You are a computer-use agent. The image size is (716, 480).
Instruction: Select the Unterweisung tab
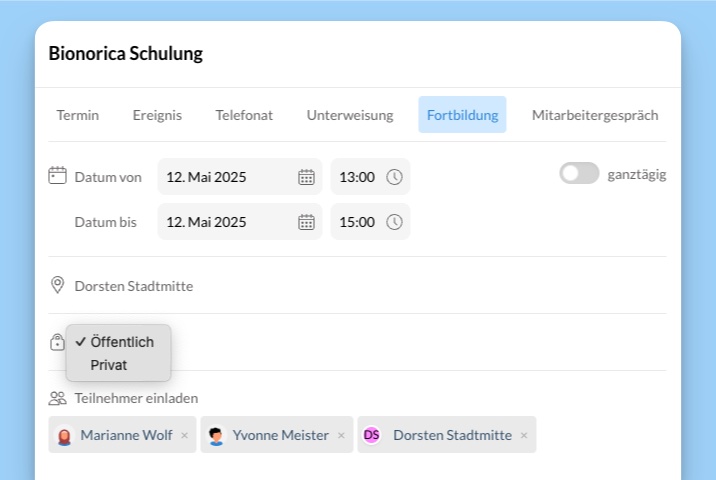click(x=350, y=115)
